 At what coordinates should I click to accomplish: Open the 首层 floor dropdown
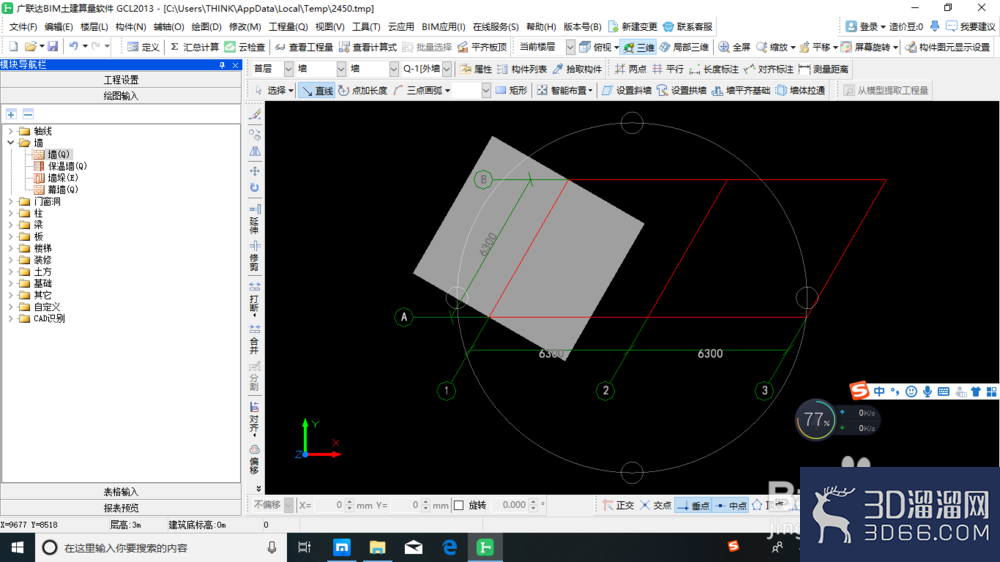[288, 69]
